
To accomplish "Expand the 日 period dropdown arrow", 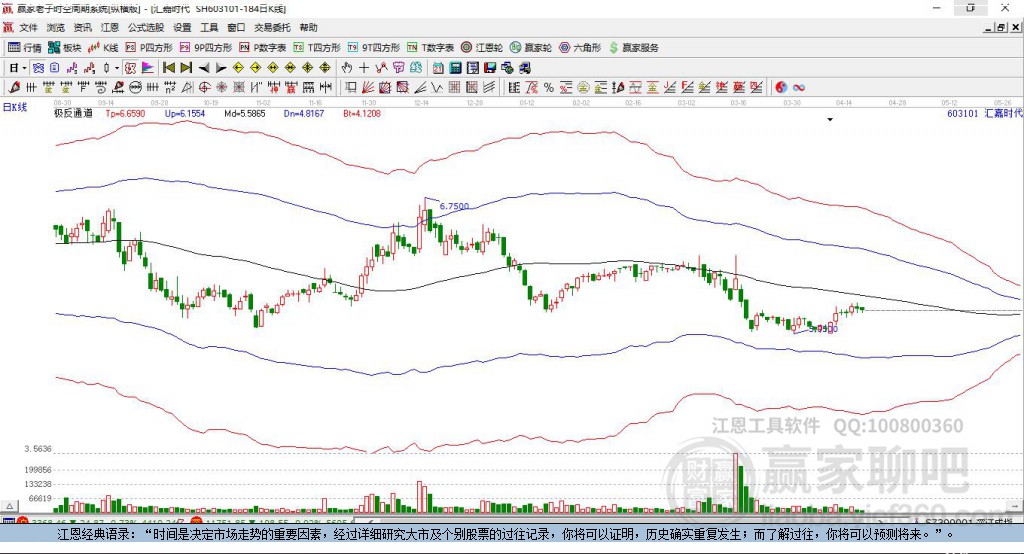I will tap(24, 68).
